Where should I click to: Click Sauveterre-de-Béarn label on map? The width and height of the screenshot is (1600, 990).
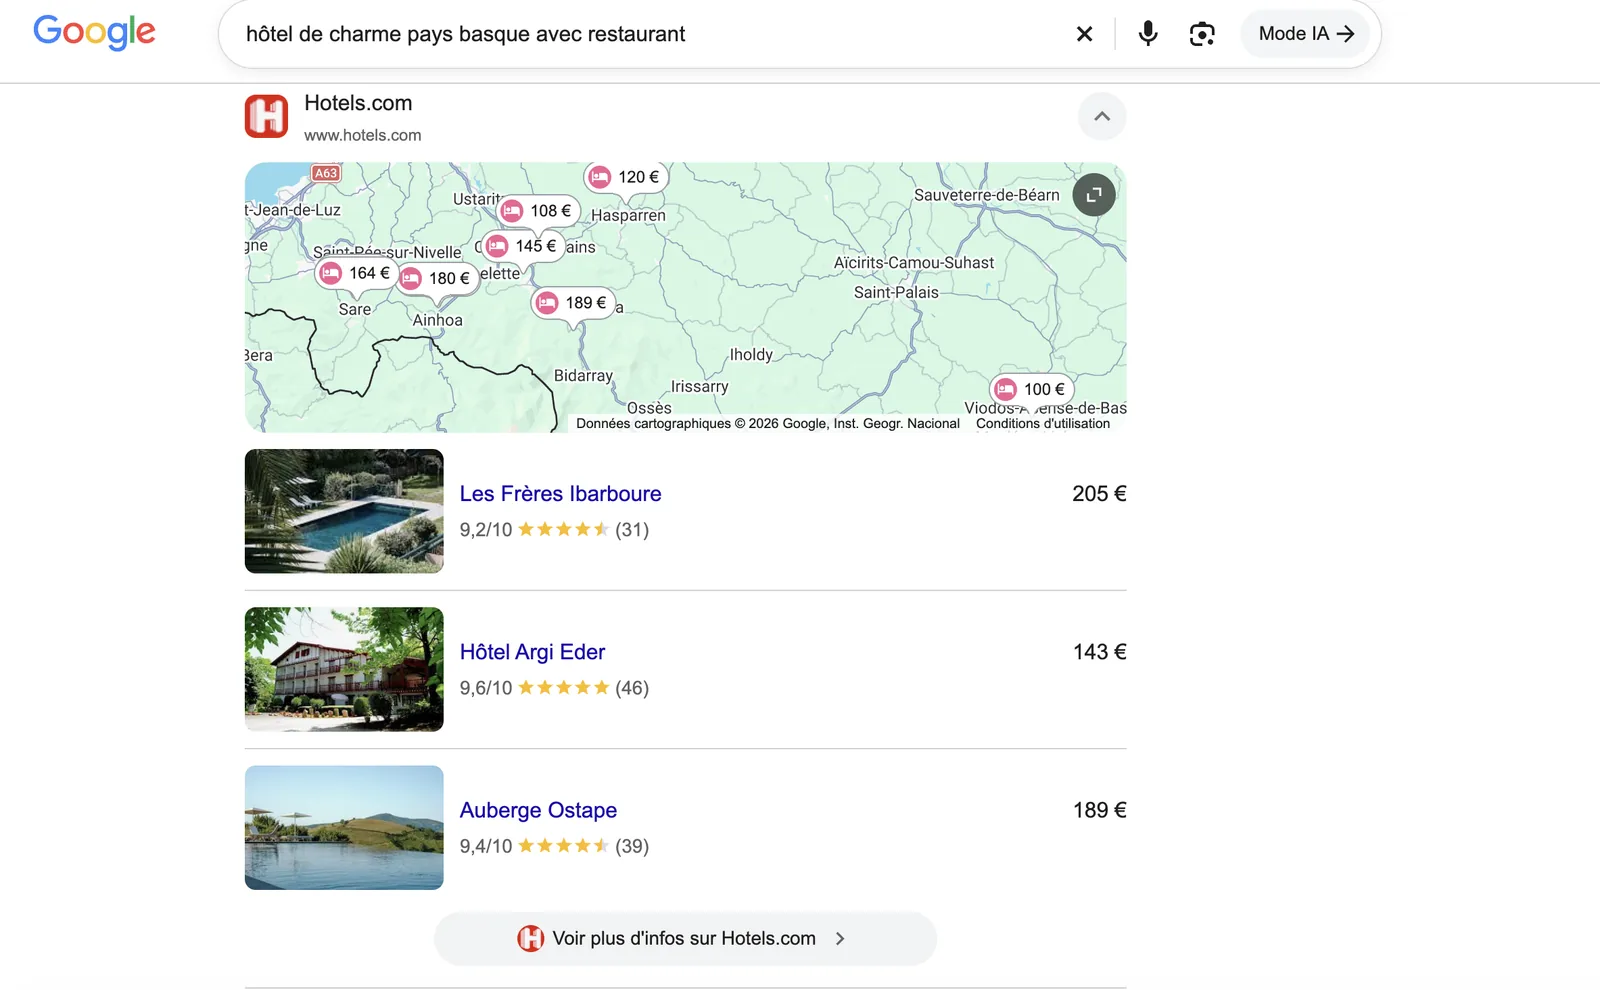tap(986, 195)
